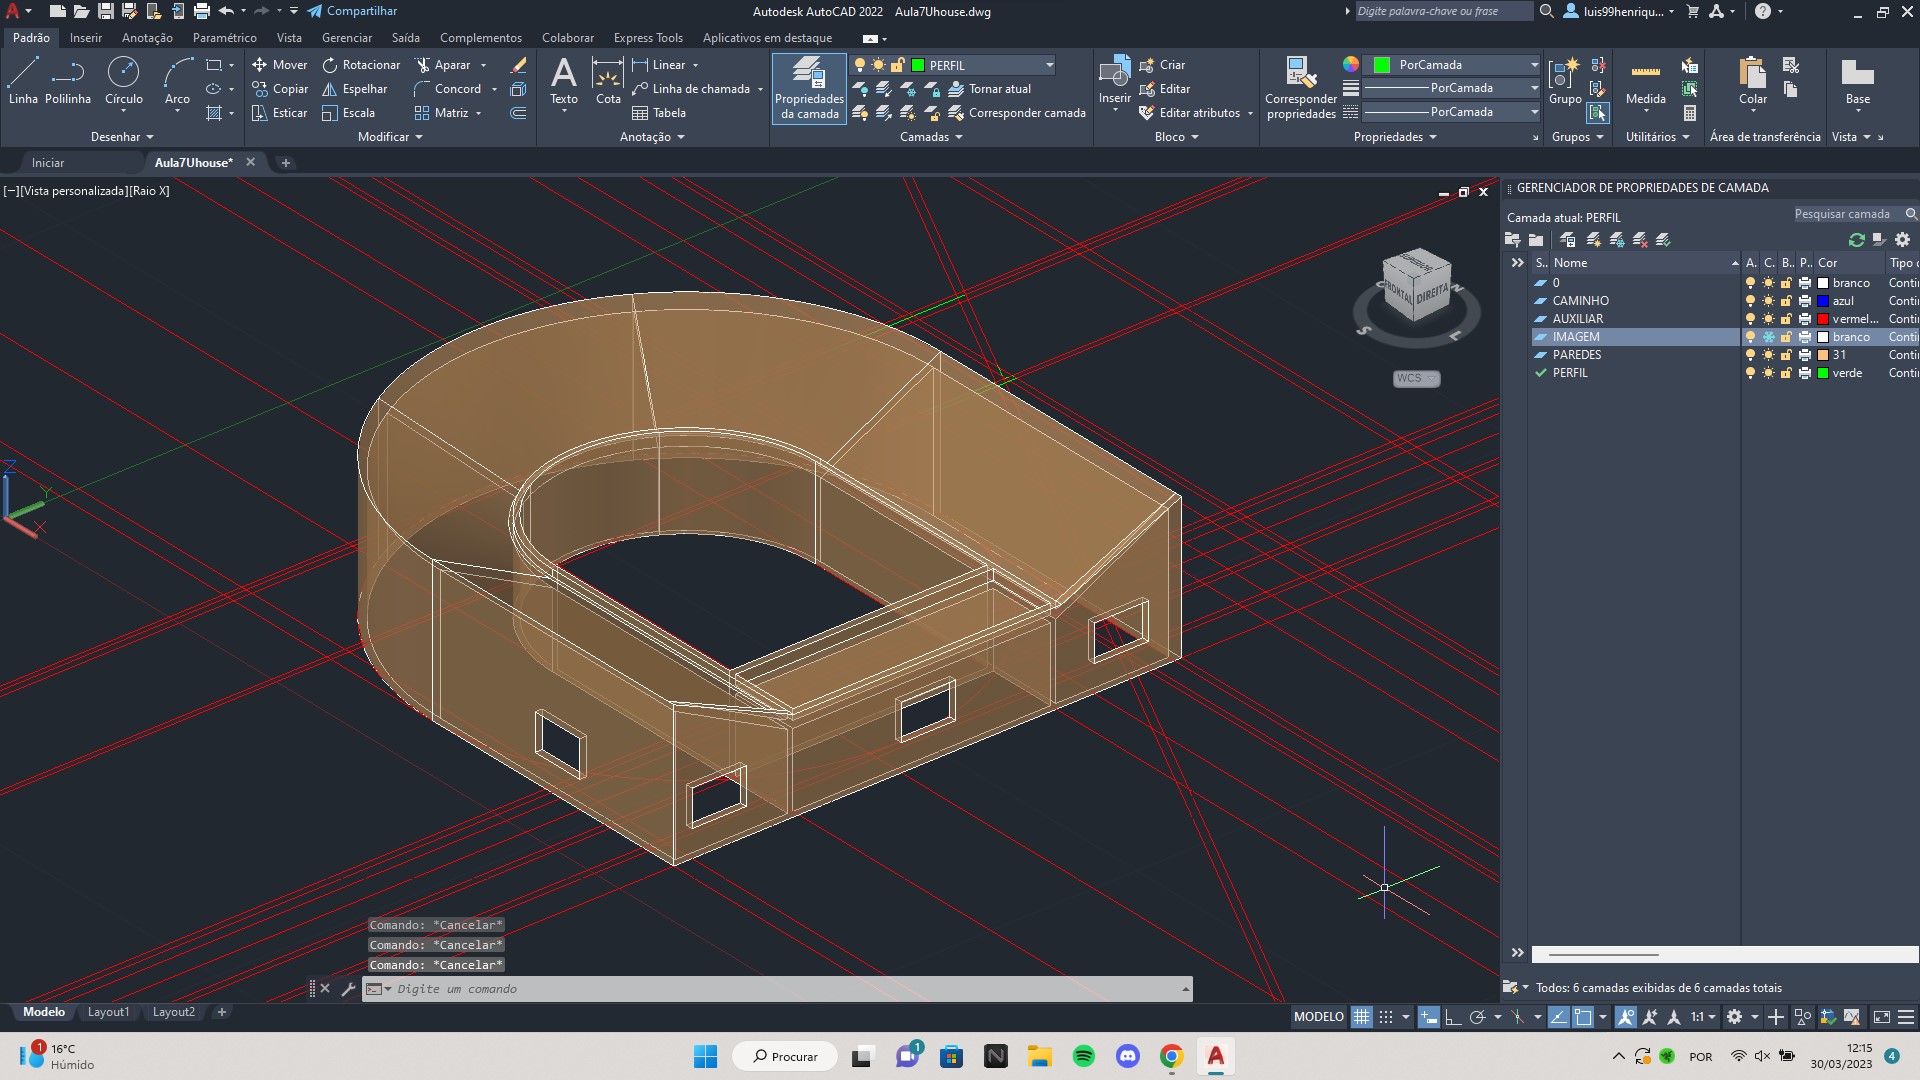Select the Polilinha tool

tap(68, 81)
